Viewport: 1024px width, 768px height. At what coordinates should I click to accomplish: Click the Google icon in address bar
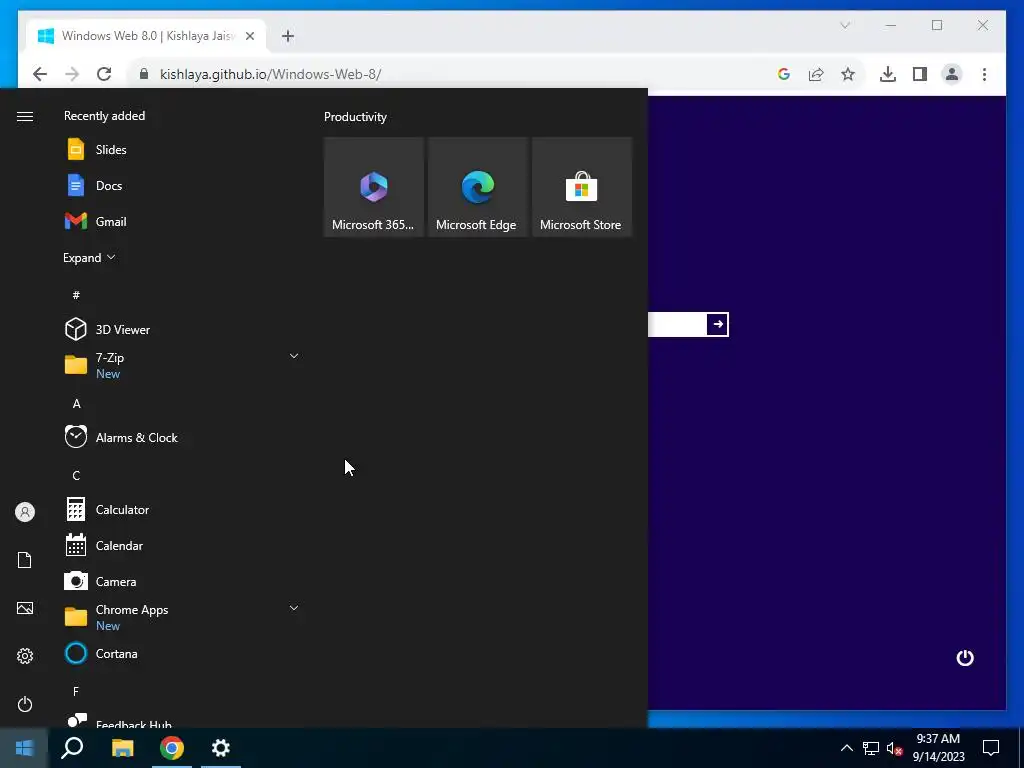click(784, 74)
